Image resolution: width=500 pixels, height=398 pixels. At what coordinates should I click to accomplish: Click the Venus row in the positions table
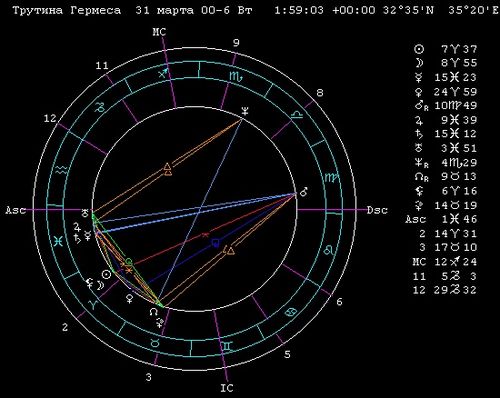click(x=446, y=92)
